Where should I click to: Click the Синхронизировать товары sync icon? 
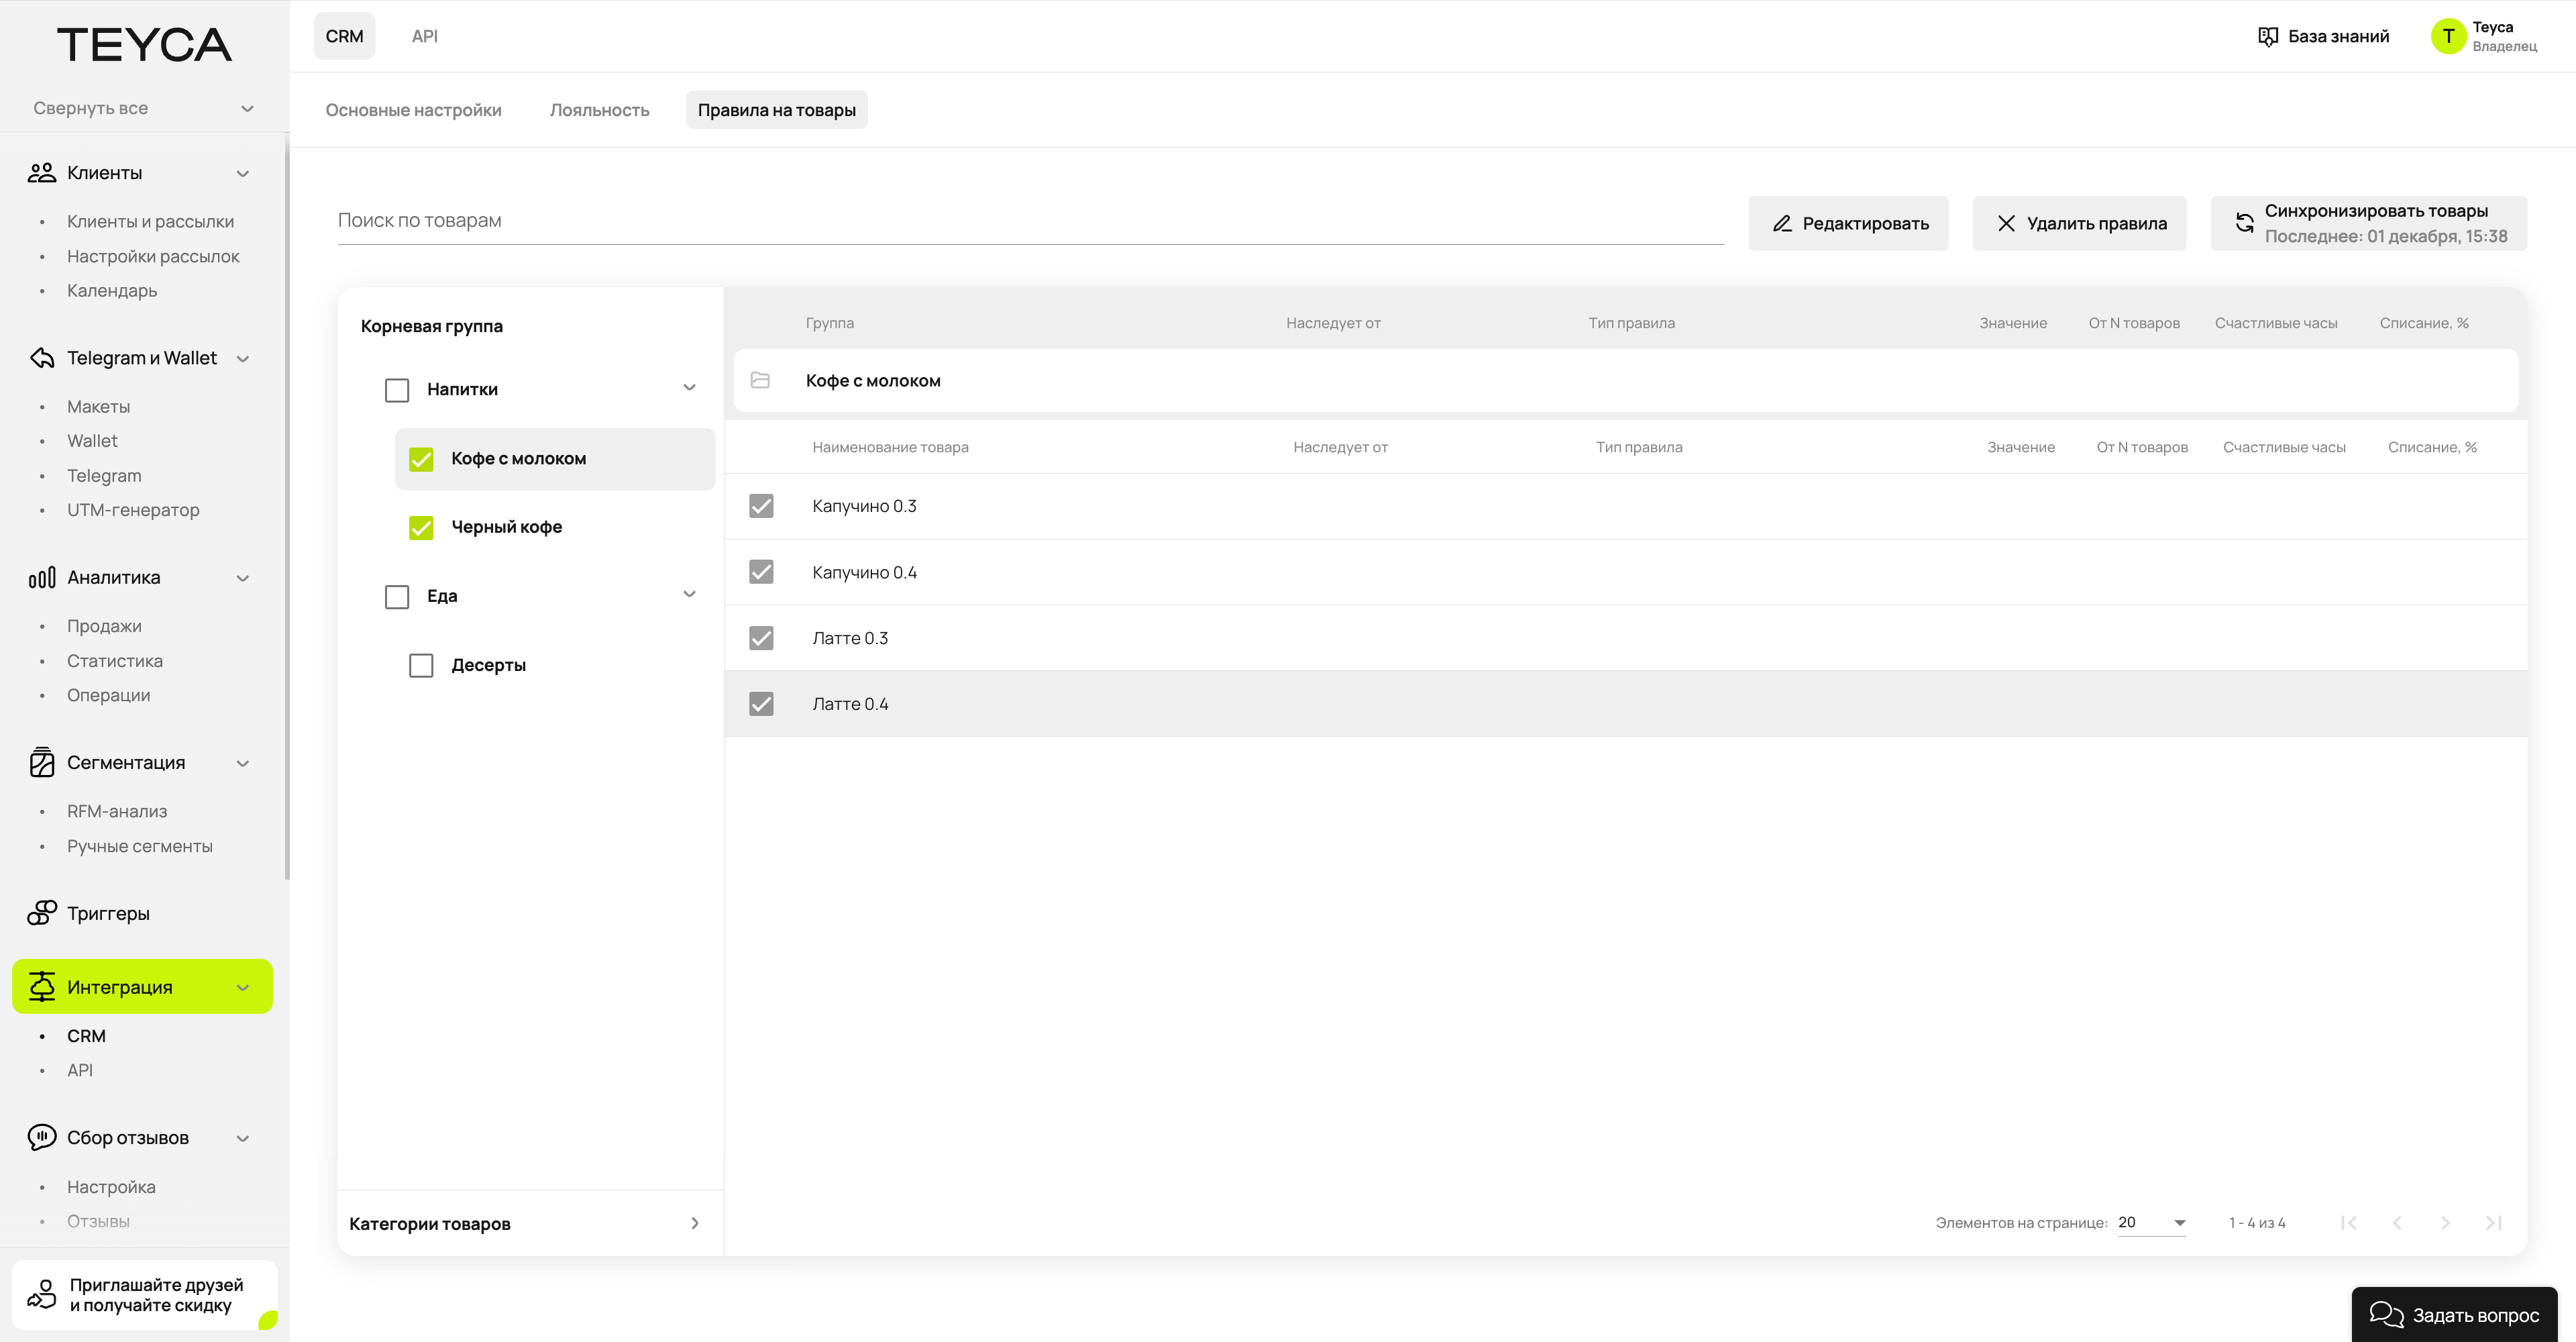2244,224
